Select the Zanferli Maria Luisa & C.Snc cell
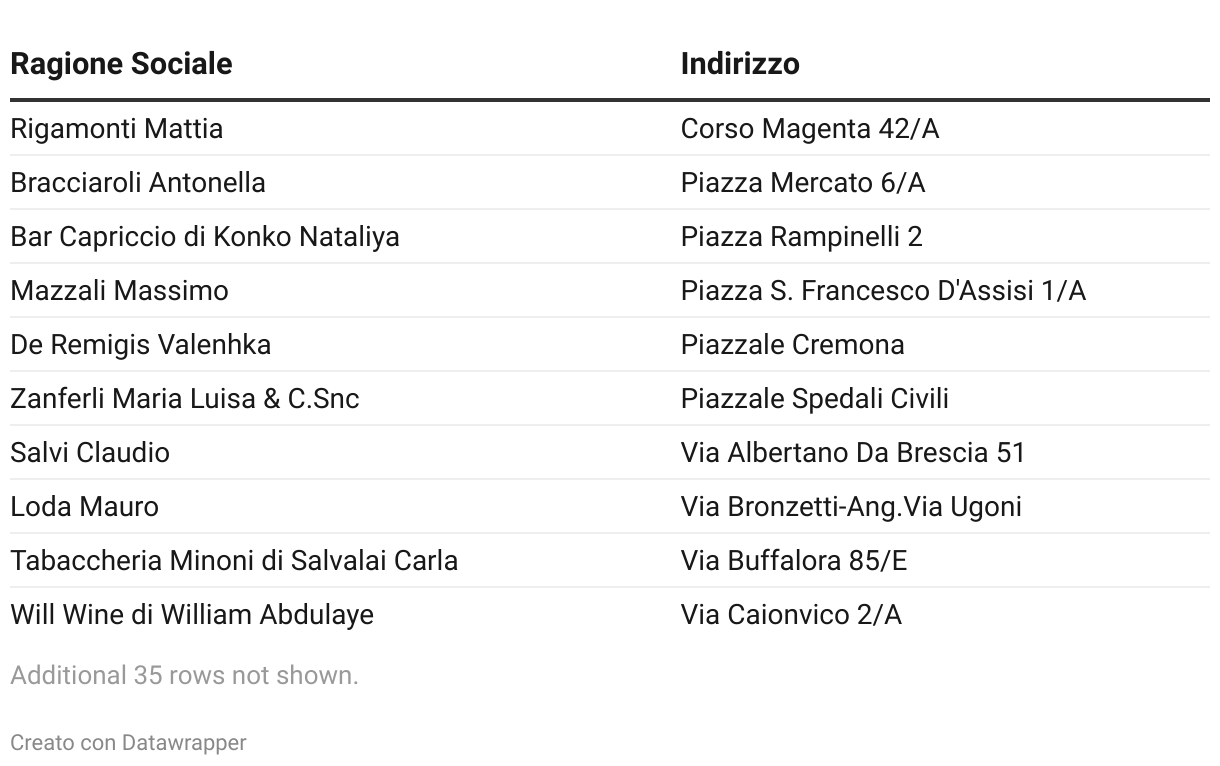This screenshot has height=766, width=1220. 185,399
